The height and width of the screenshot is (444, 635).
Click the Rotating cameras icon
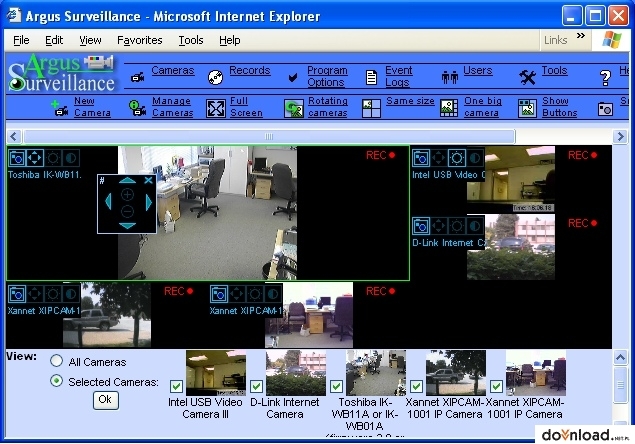294,109
